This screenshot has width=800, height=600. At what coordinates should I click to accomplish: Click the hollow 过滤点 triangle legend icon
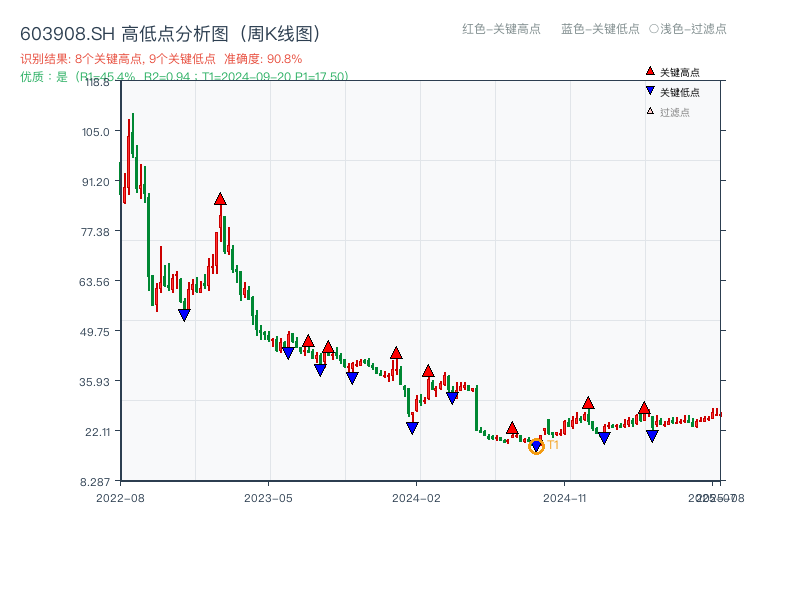pyautogui.click(x=648, y=111)
